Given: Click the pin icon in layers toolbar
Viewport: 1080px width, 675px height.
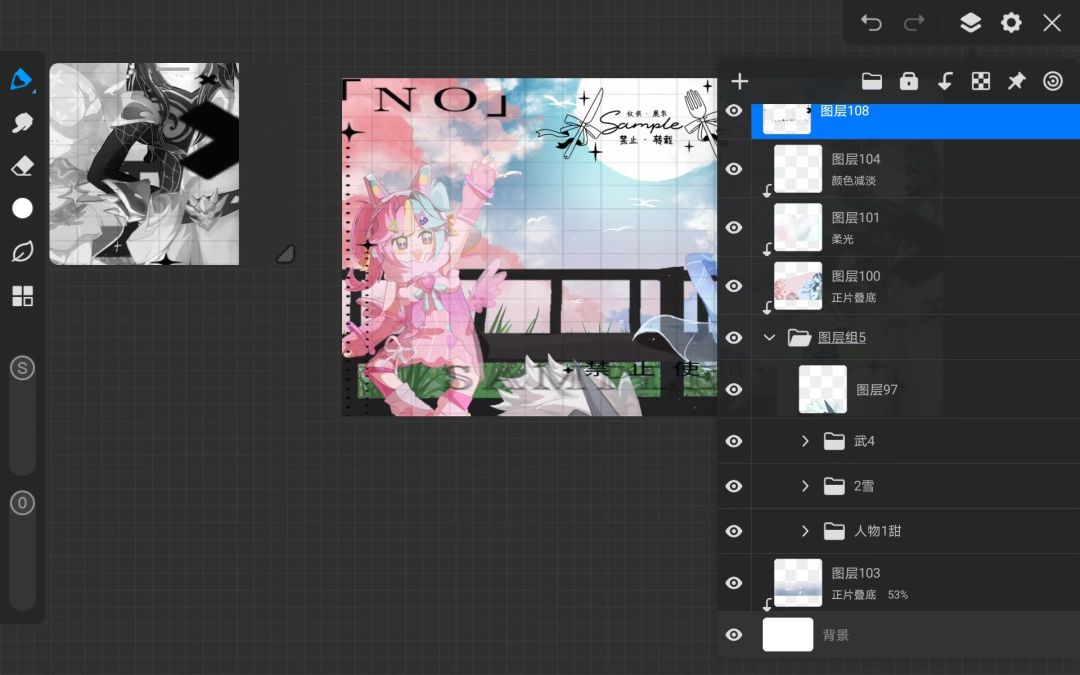Looking at the screenshot, I should pos(1017,81).
